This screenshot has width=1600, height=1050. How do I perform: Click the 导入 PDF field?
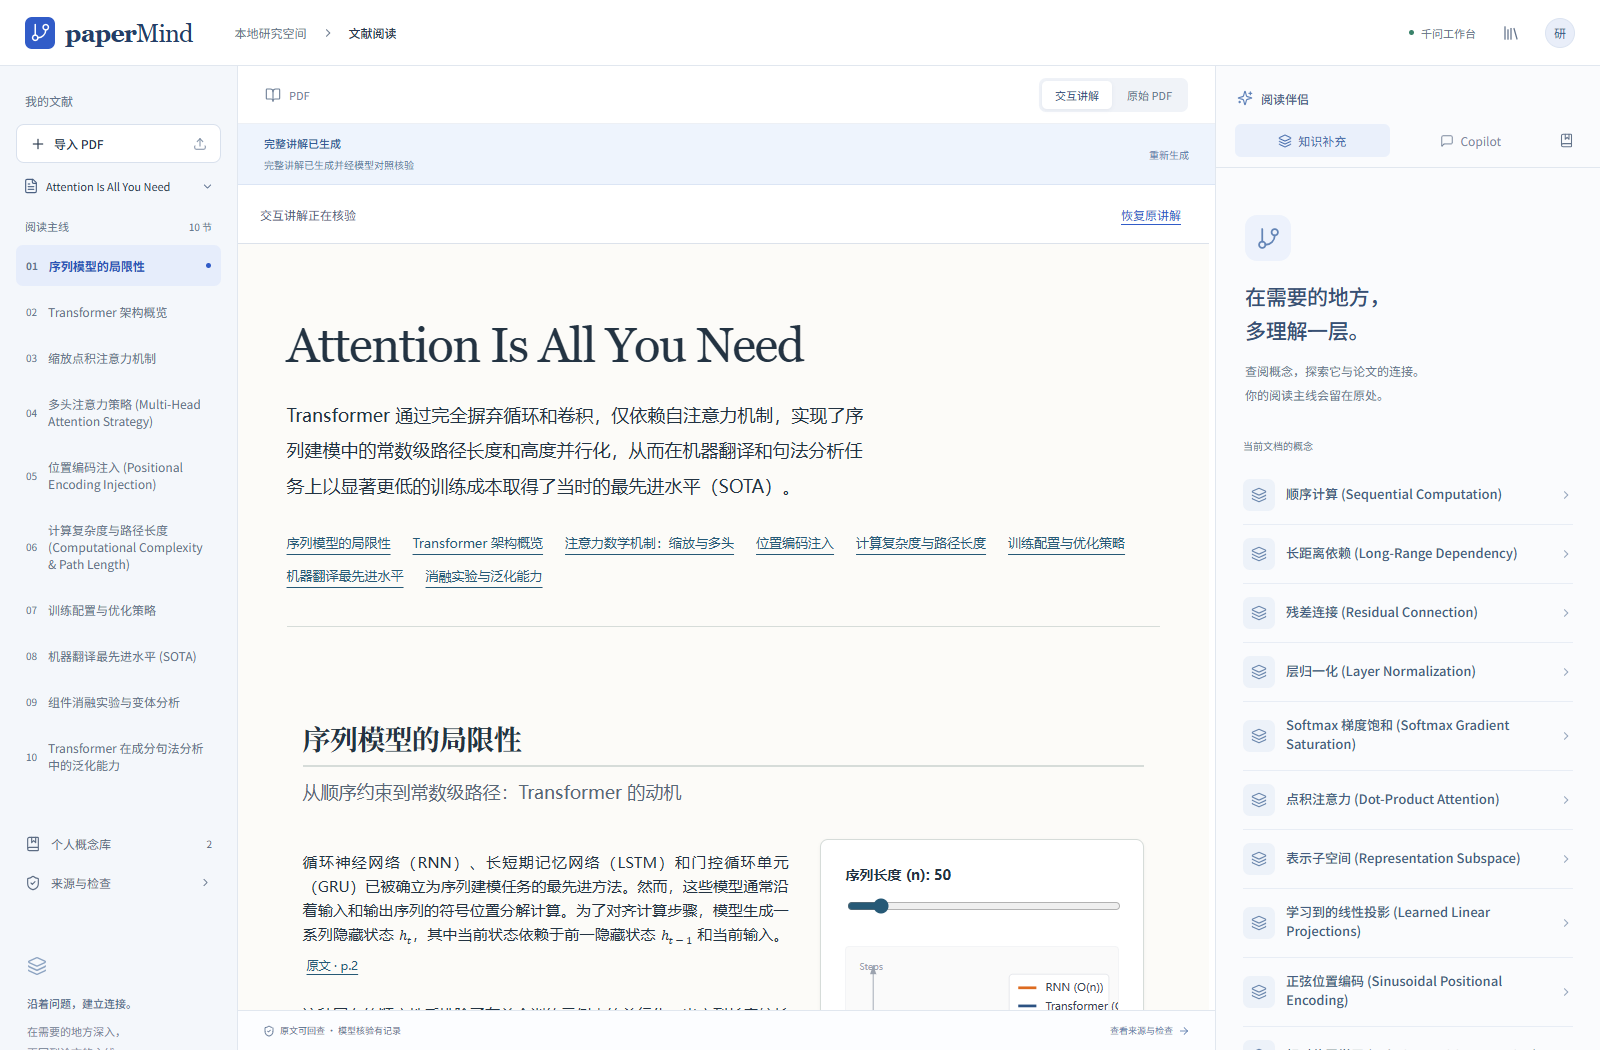(118, 144)
